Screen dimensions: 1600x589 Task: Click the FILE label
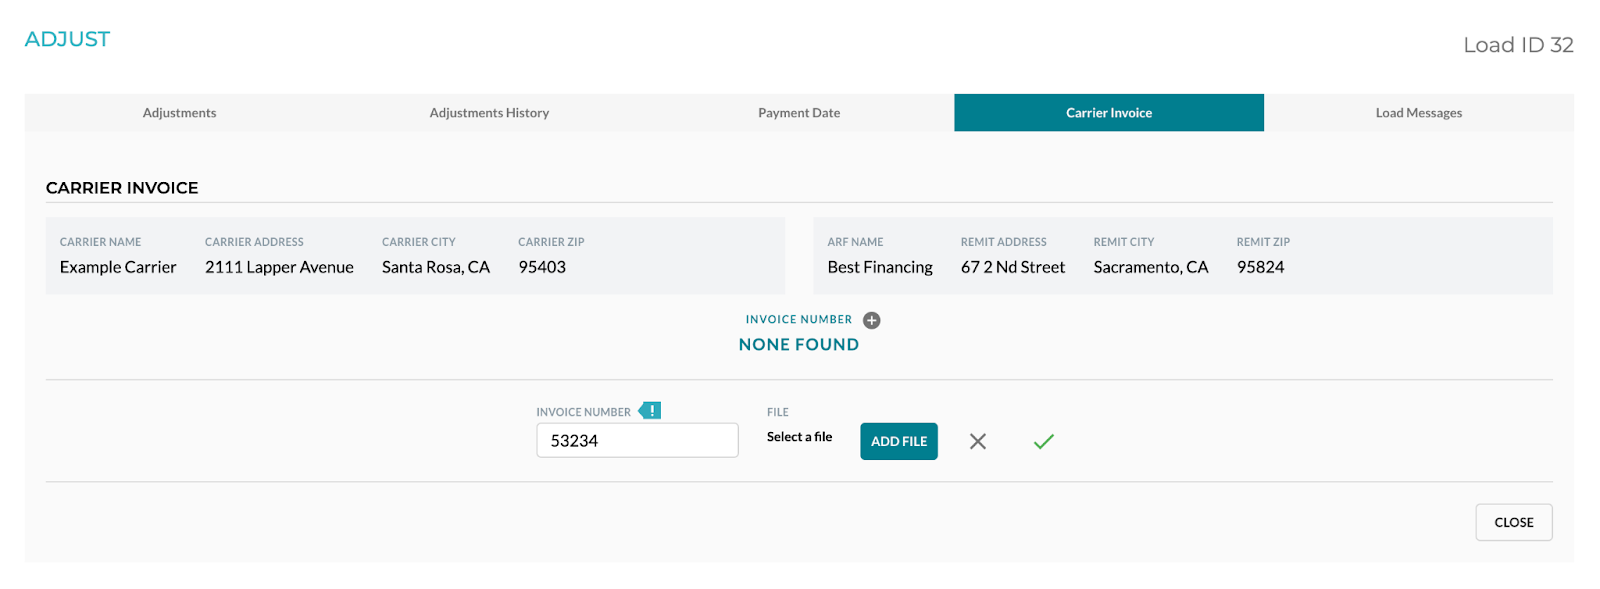(778, 412)
